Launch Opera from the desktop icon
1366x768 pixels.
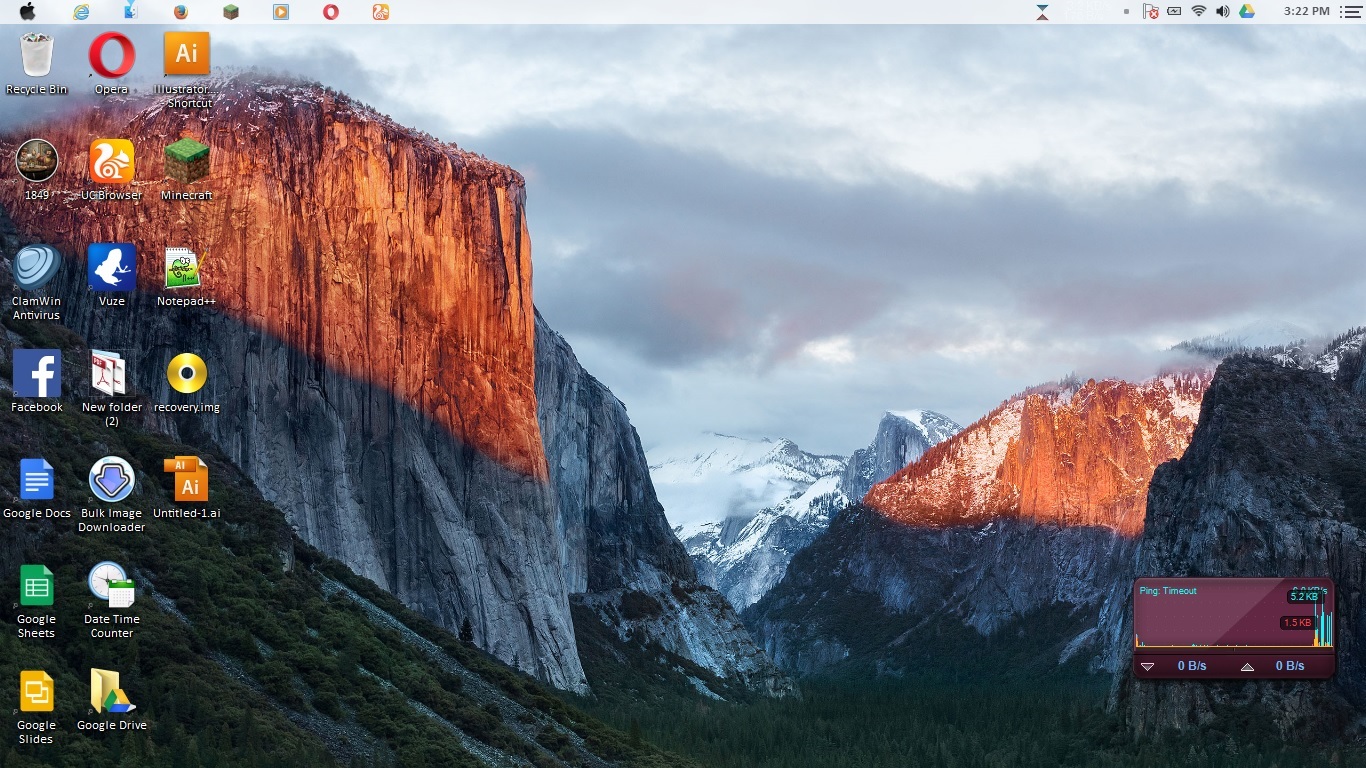[112, 64]
